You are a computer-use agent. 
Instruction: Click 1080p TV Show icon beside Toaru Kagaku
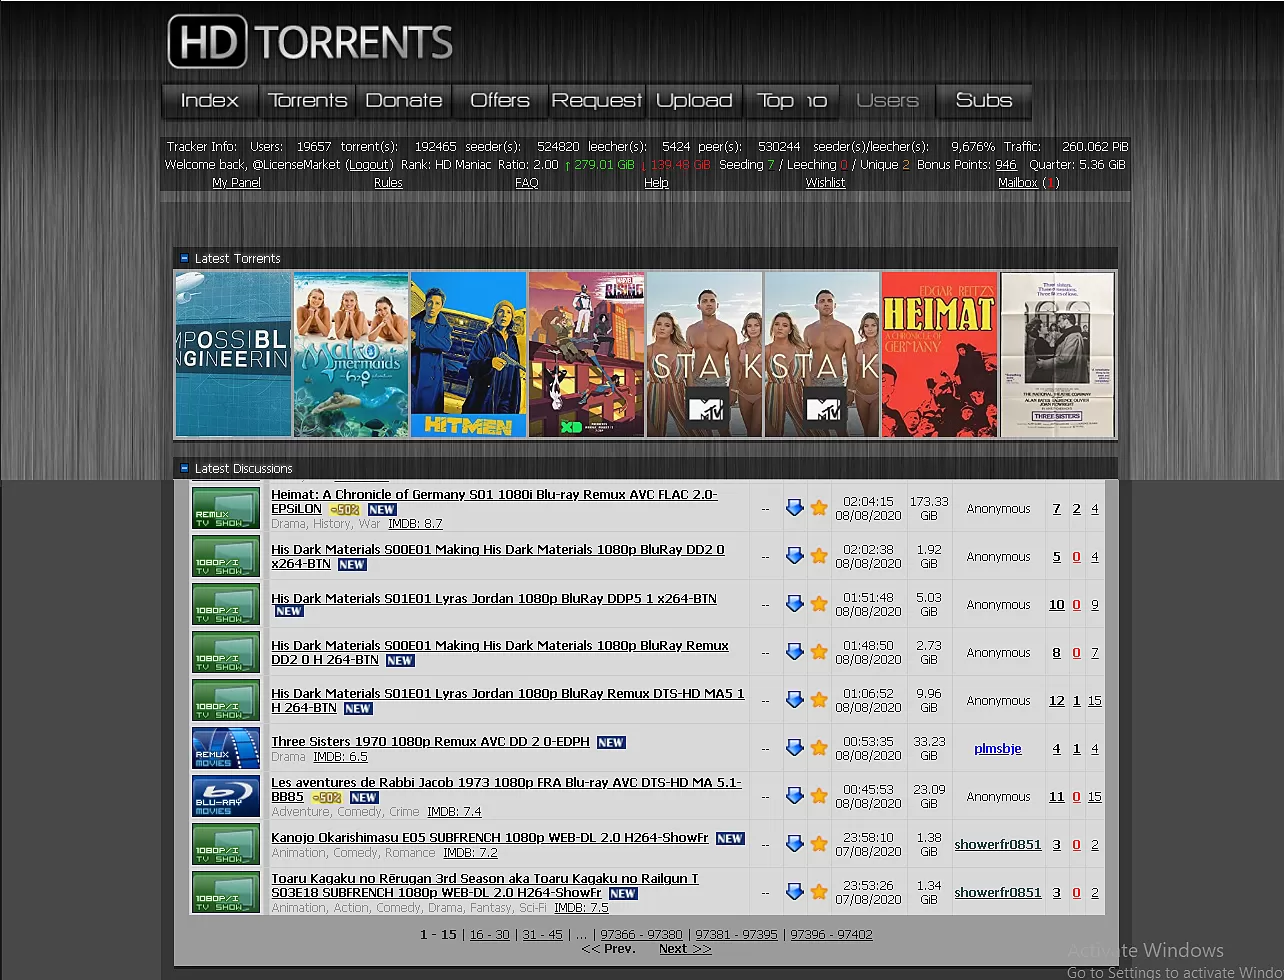click(x=226, y=892)
